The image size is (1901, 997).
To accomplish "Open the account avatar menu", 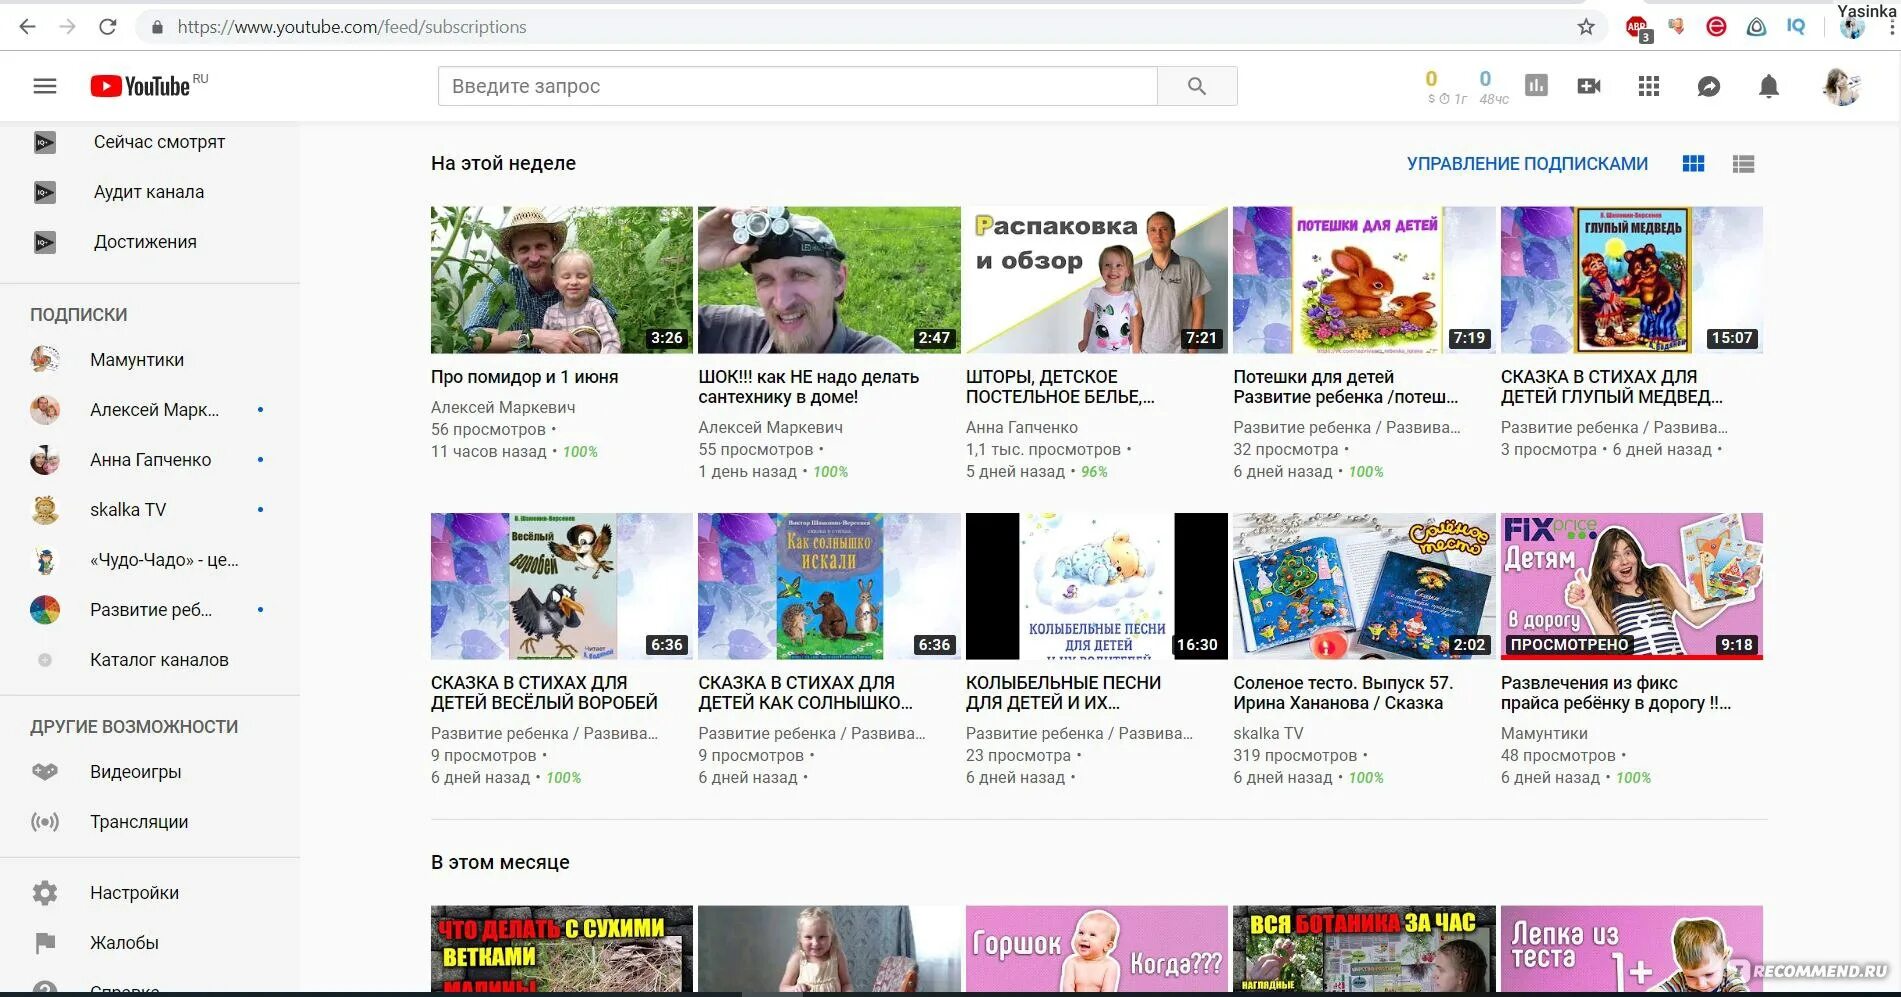I will click(1841, 86).
